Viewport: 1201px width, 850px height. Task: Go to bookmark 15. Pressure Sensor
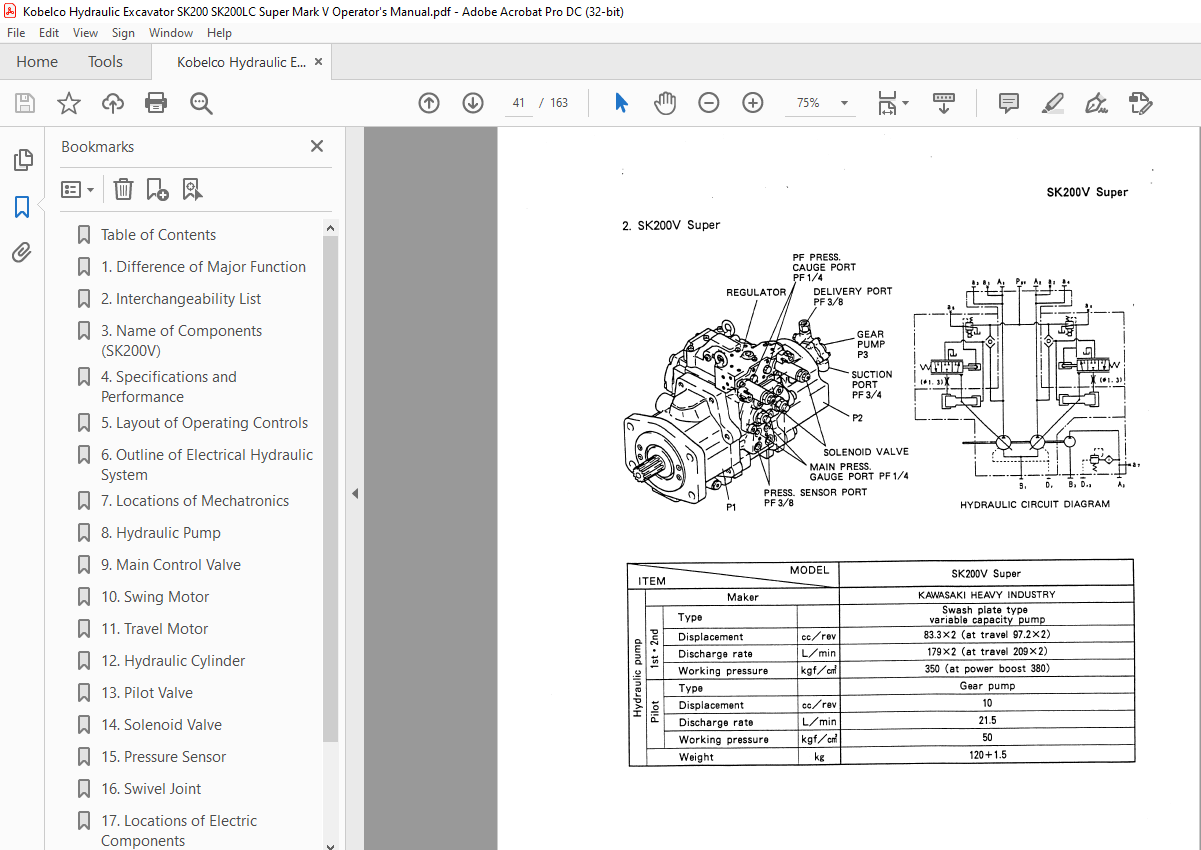coord(164,757)
